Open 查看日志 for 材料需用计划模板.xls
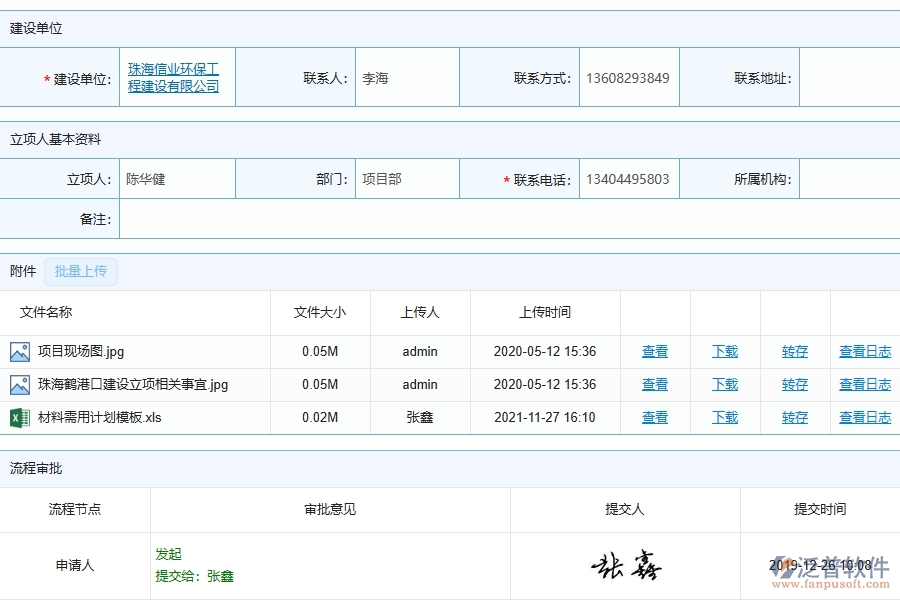The image size is (900, 600). pyautogui.click(x=864, y=417)
